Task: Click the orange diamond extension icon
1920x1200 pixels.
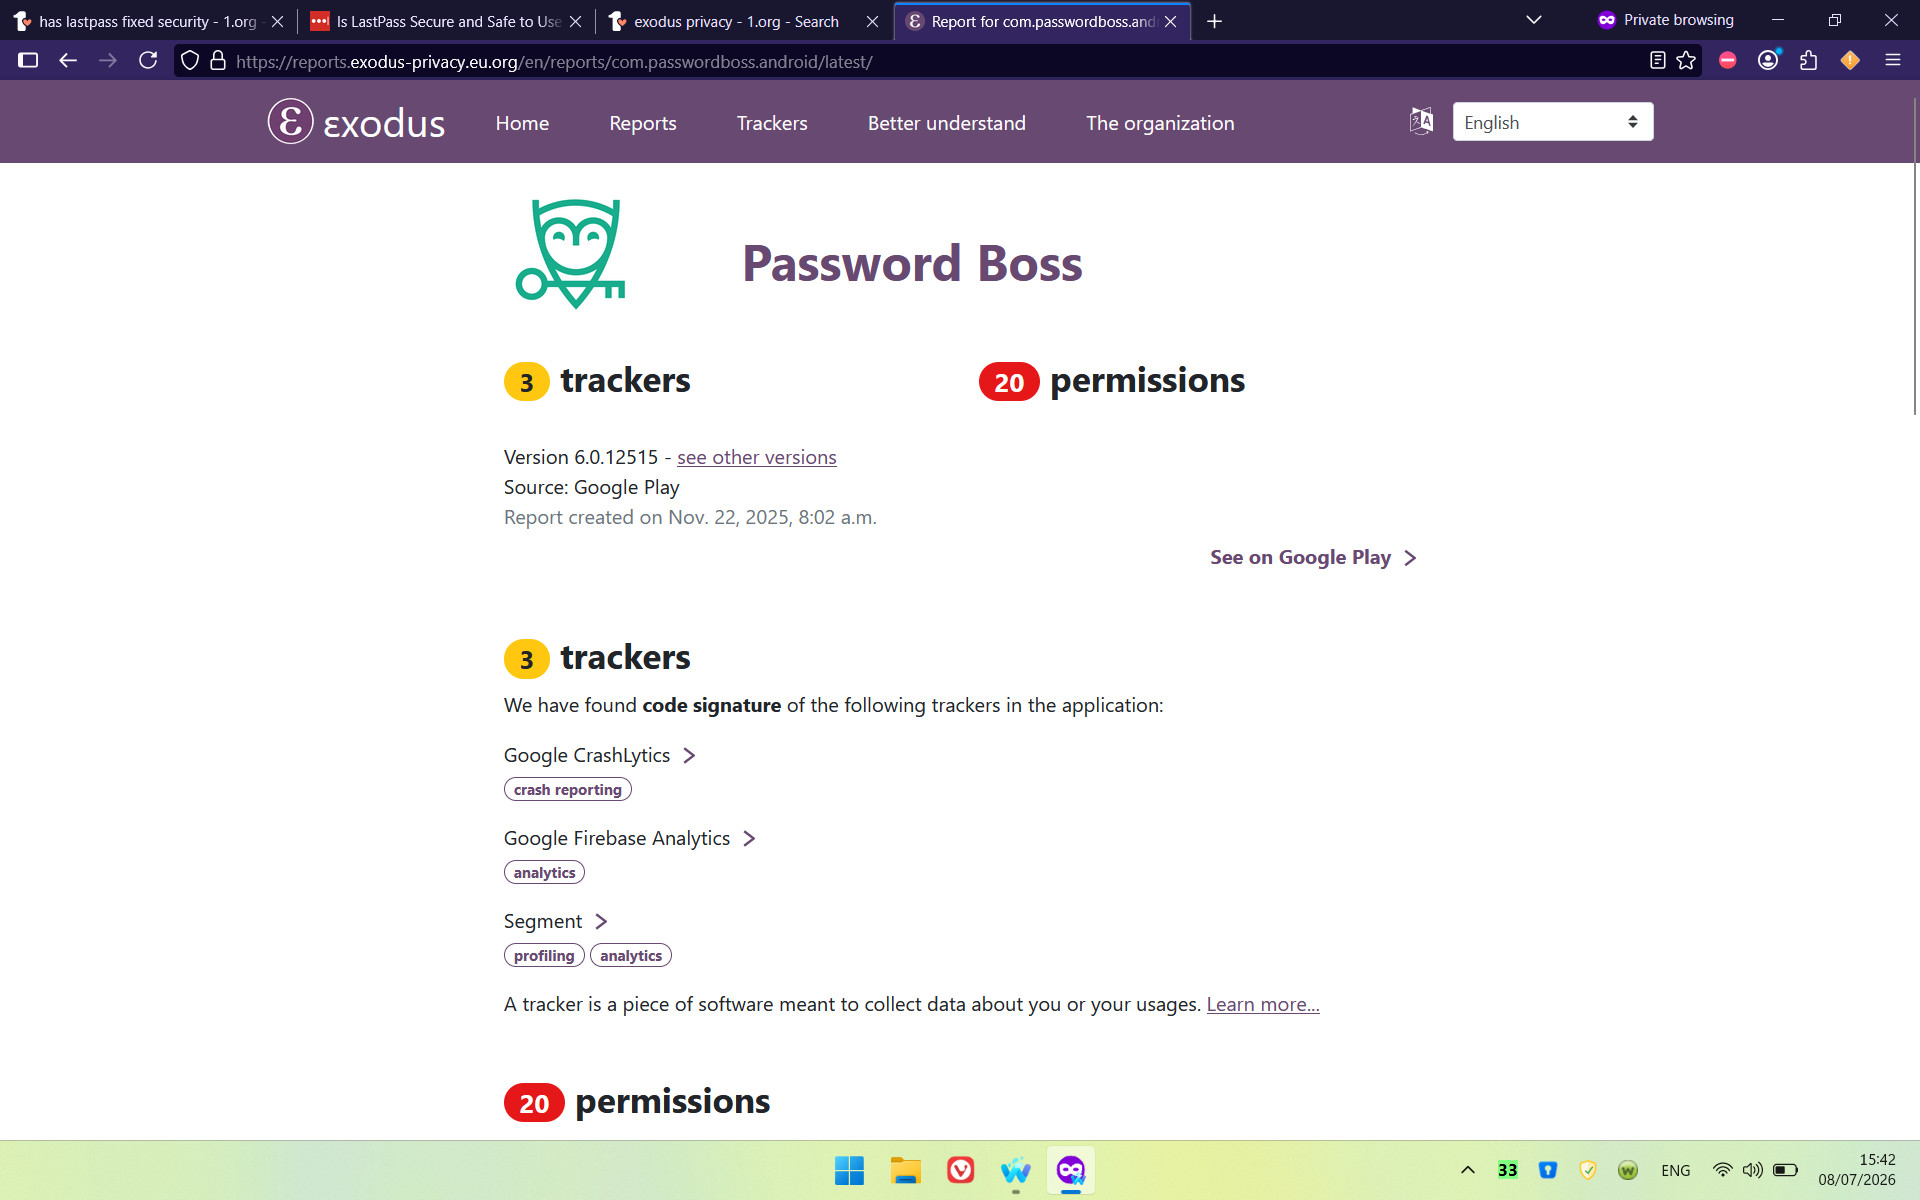Action: pyautogui.click(x=1850, y=61)
